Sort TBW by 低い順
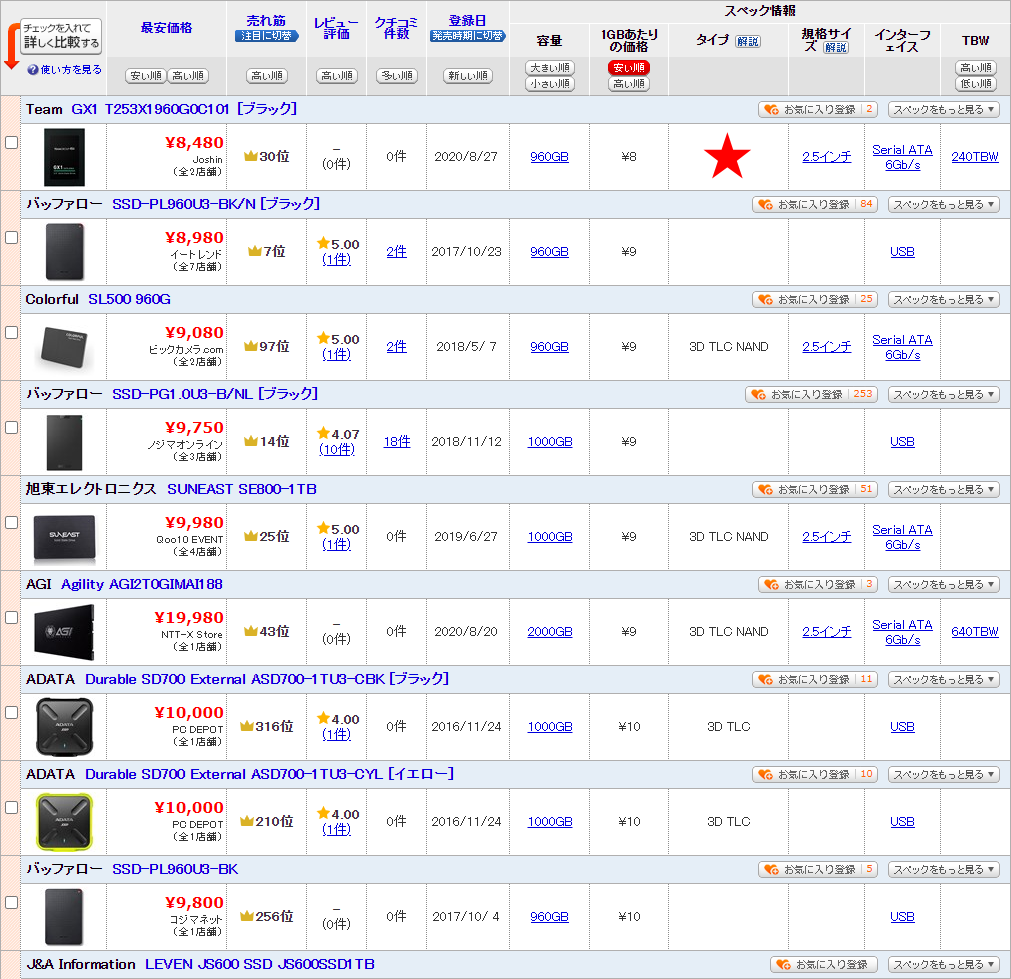Viewport: 1011px width, 979px height. click(976, 84)
